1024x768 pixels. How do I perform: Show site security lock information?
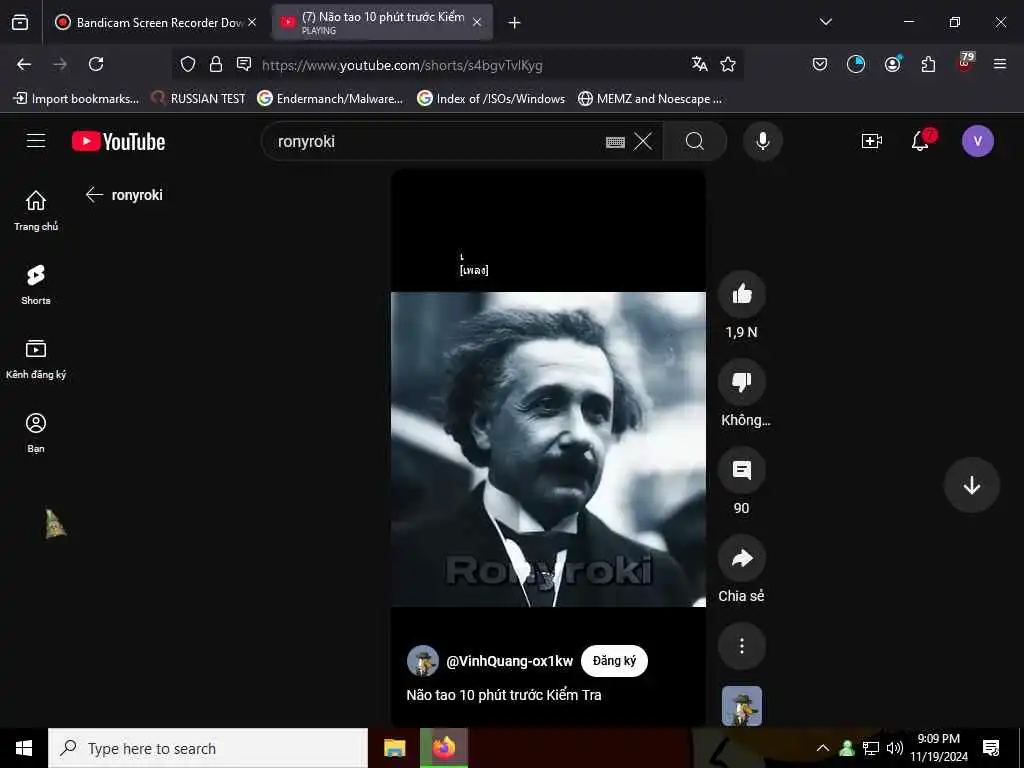(x=216, y=64)
